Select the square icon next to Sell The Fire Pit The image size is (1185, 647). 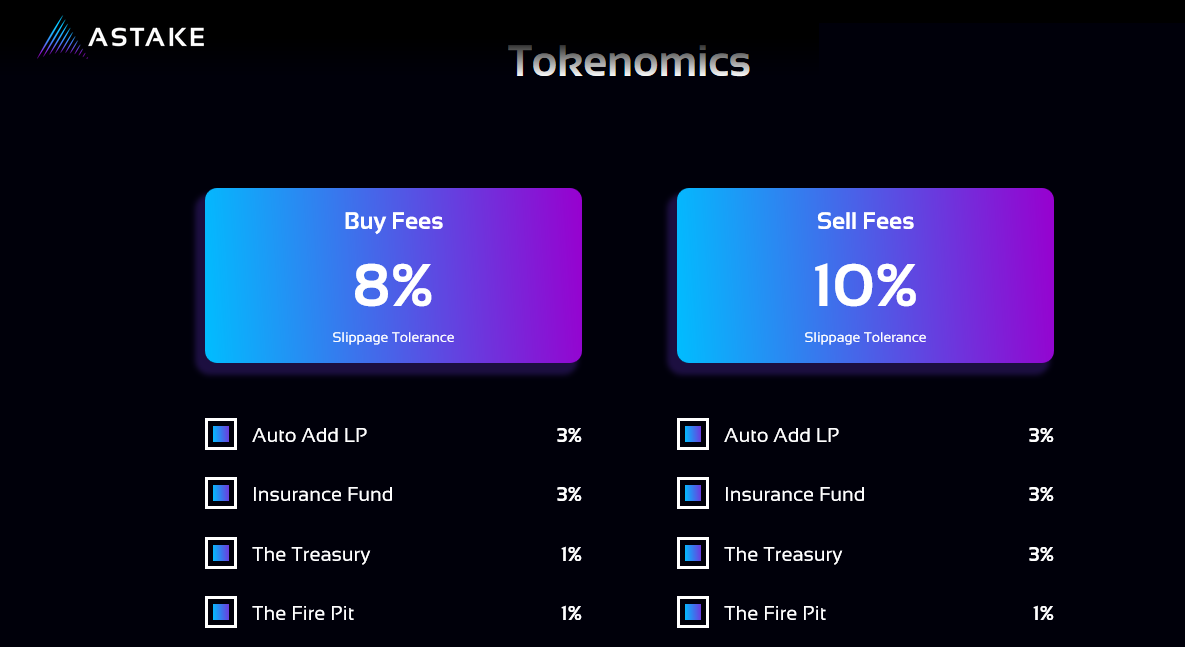click(693, 612)
